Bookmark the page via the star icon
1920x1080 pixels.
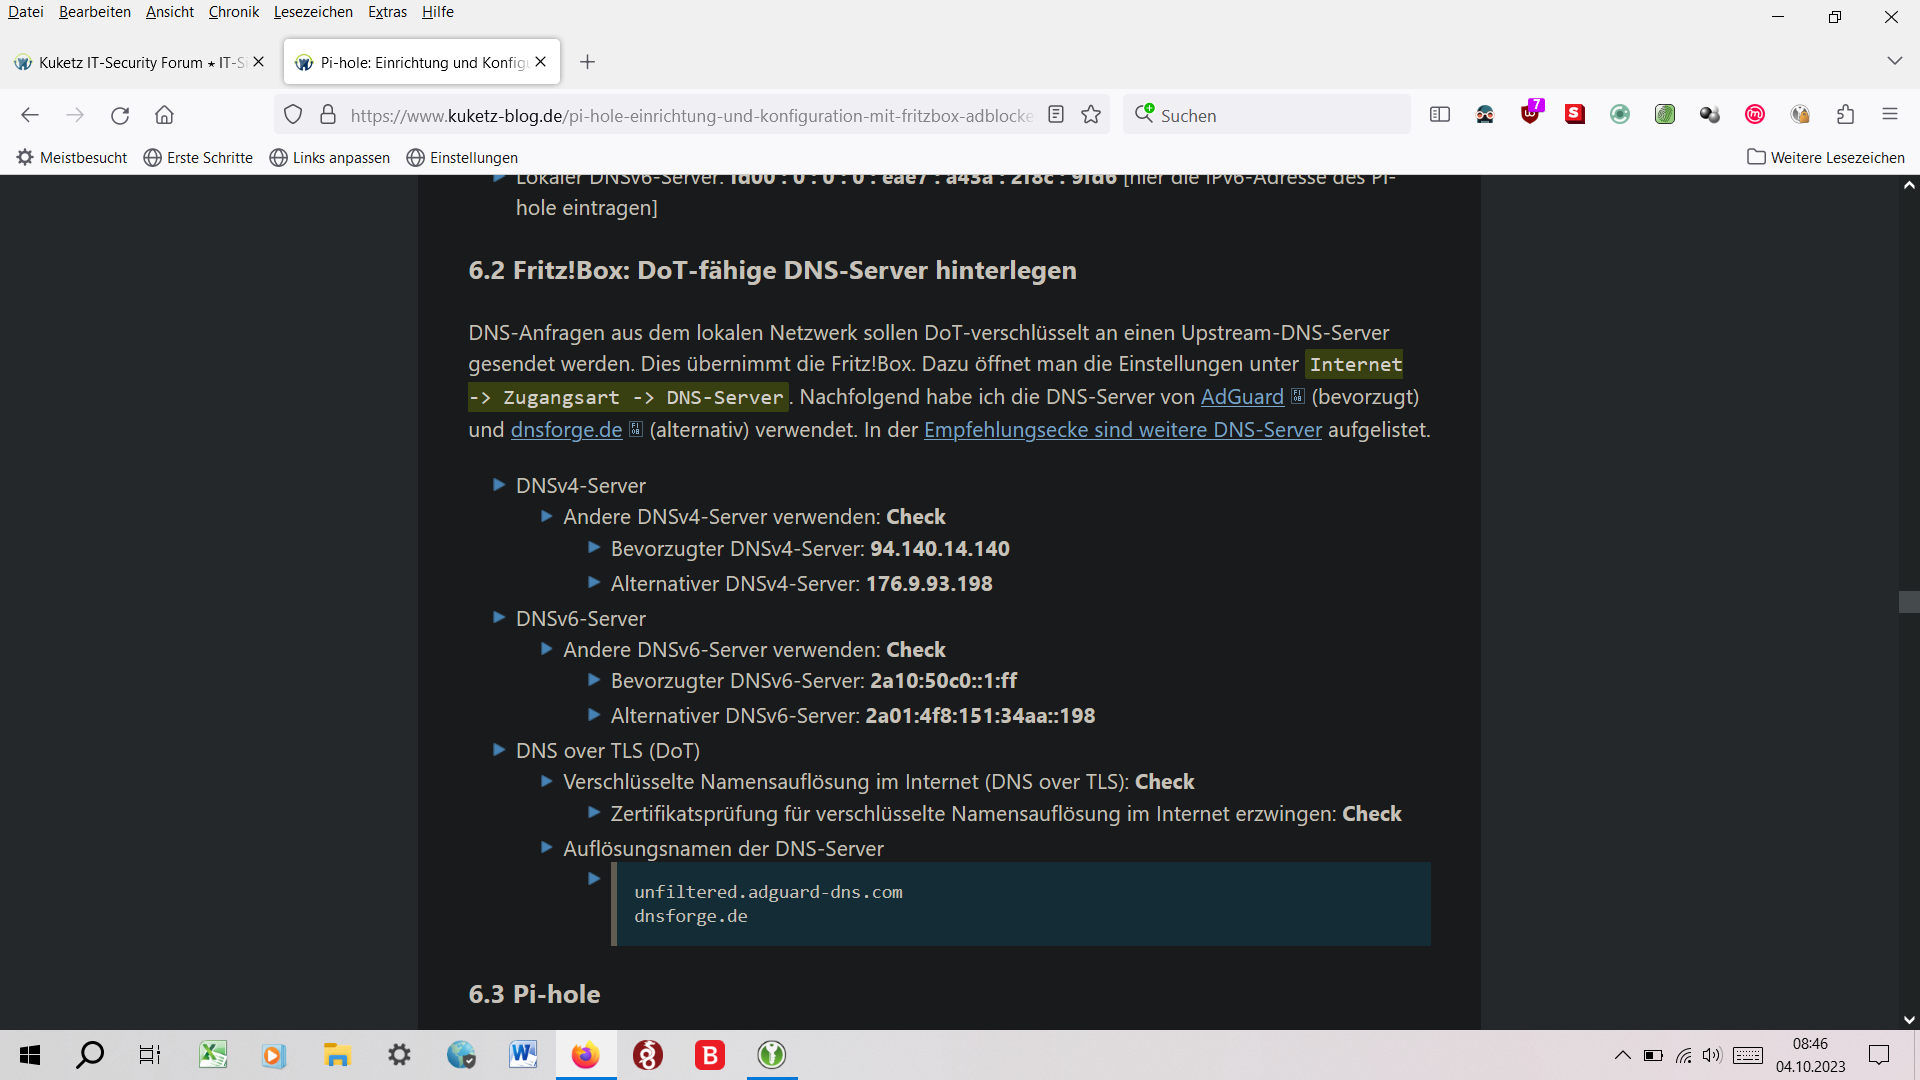(1090, 114)
